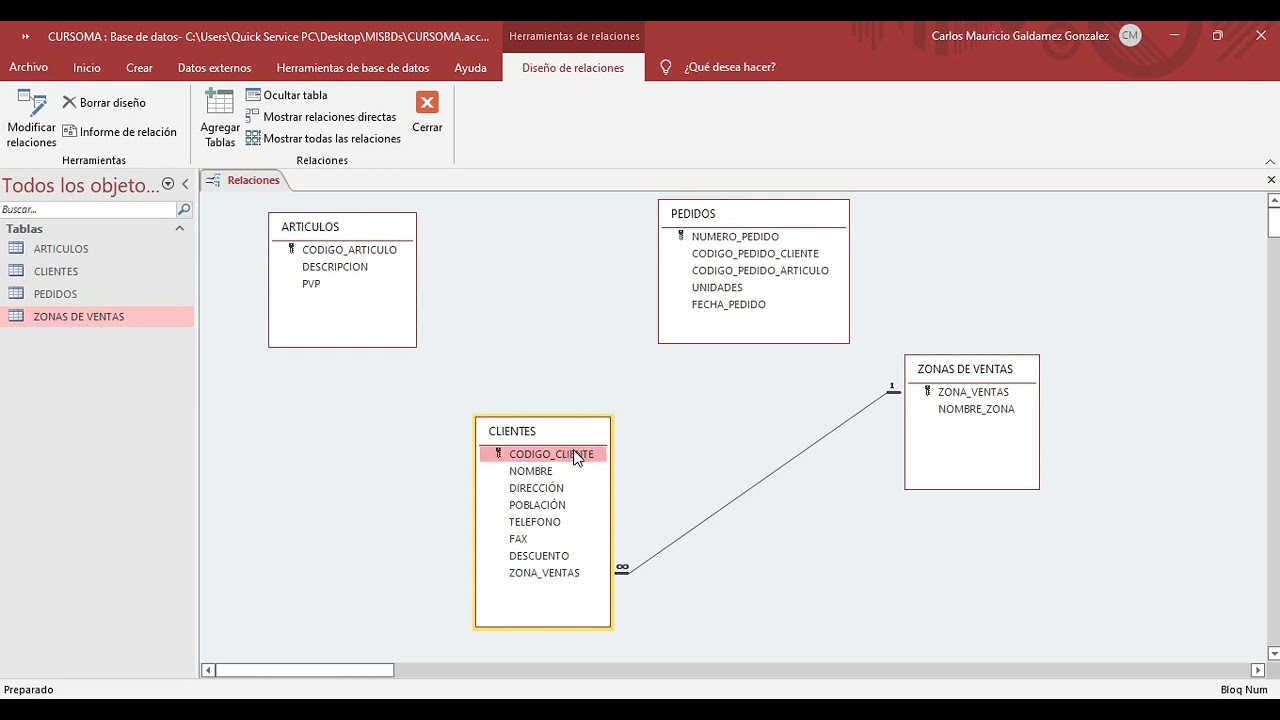Screen dimensions: 1280x720
Task: Click the CLIENTES table title bar
Action: [543, 431]
